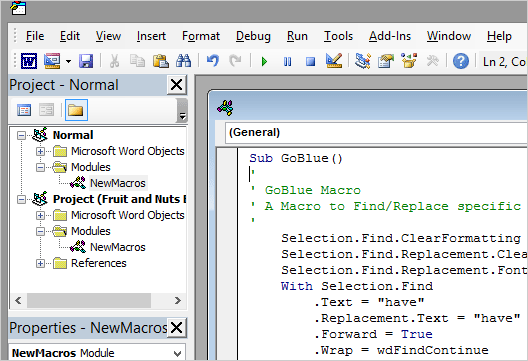This screenshot has width=528, height=361.
Task: Click the ".Wrap = wdFindContinue" line
Action: [401, 350]
